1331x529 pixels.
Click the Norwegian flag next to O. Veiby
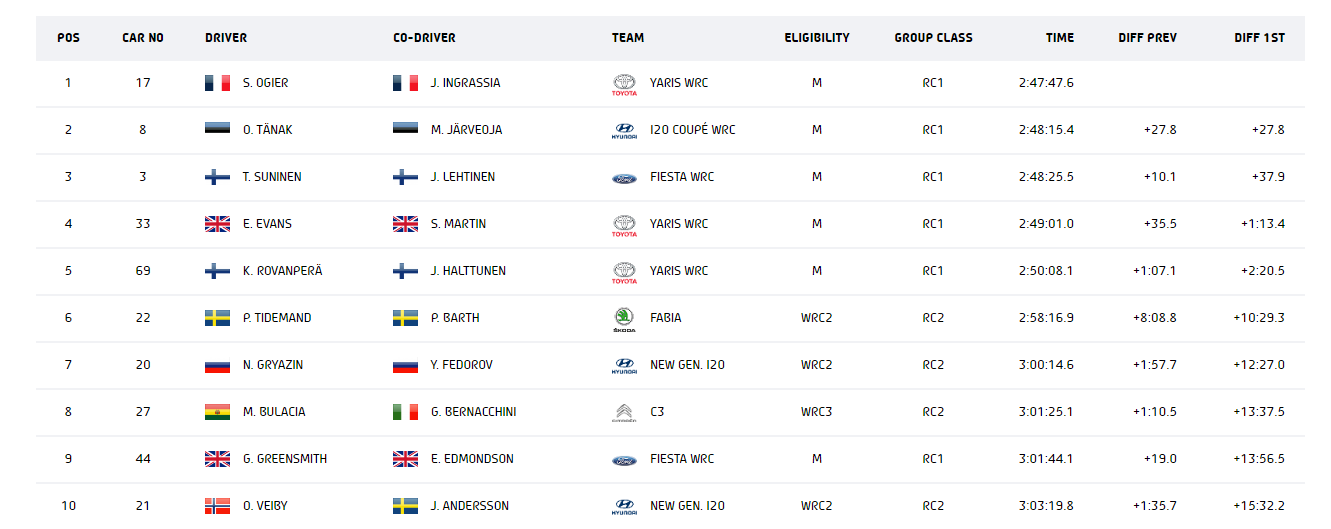[x=217, y=506]
